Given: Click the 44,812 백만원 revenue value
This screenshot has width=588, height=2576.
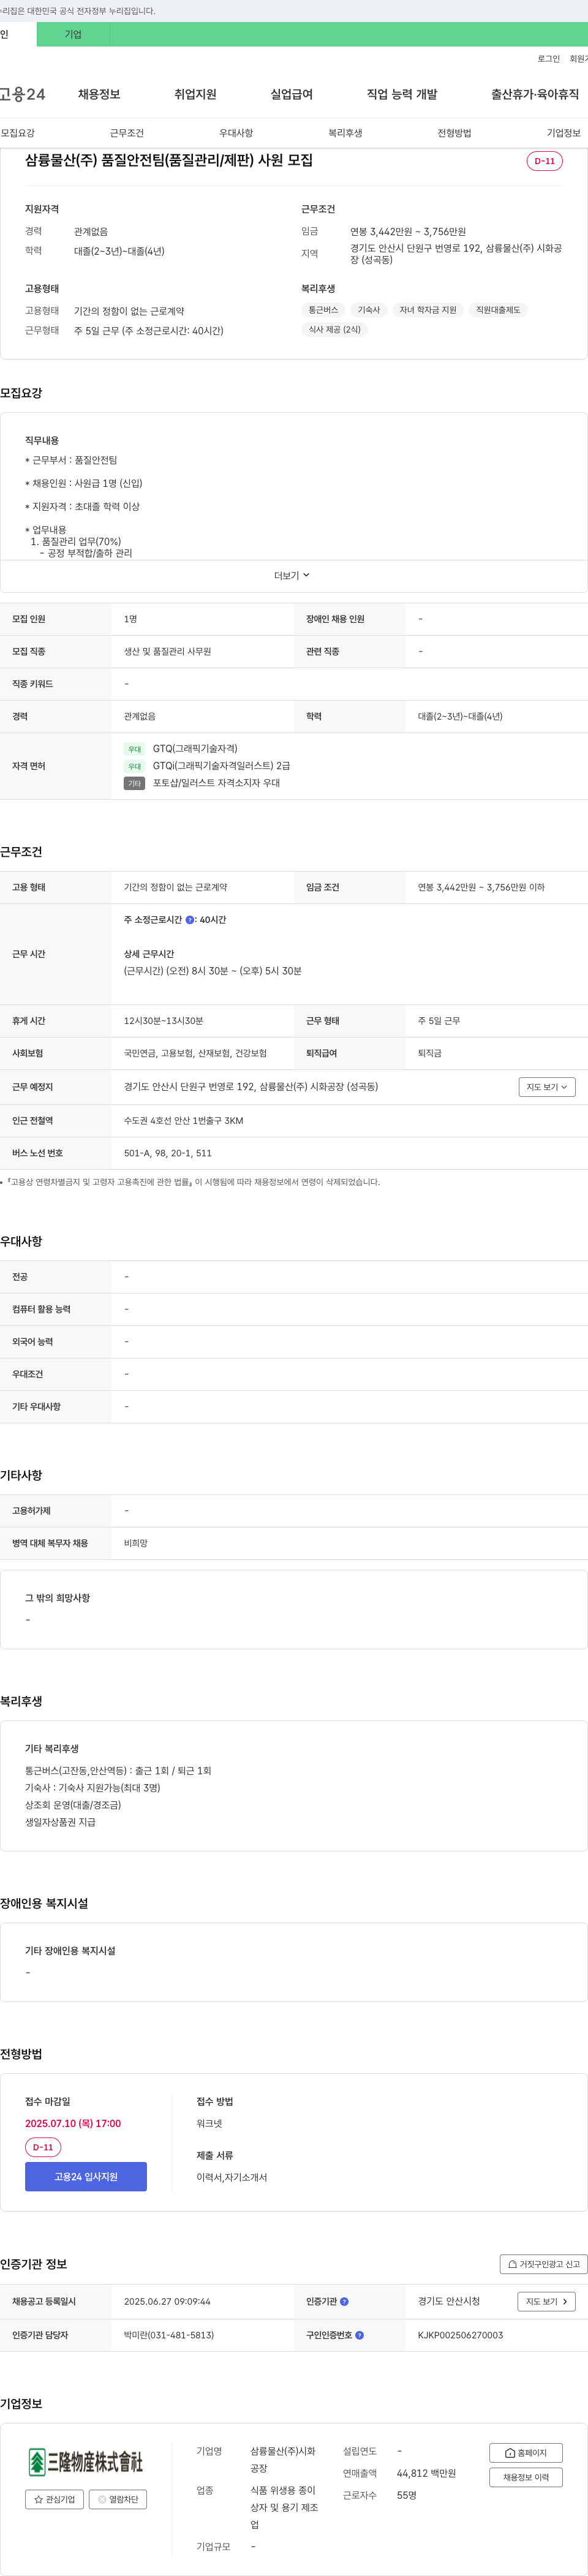Looking at the screenshot, I should point(426,2473).
